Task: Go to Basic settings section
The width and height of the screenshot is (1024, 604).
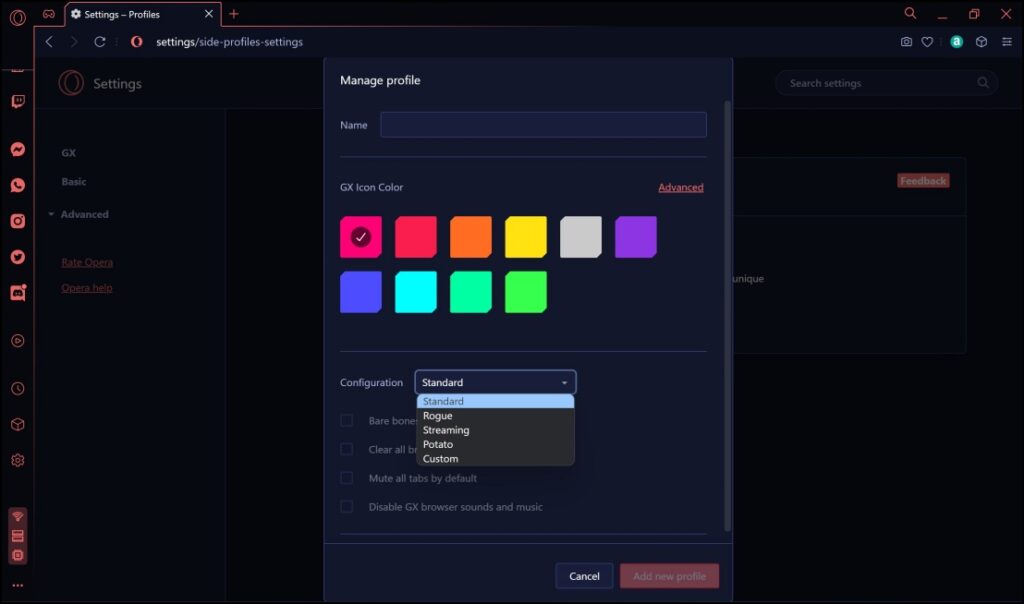Action: 74,182
